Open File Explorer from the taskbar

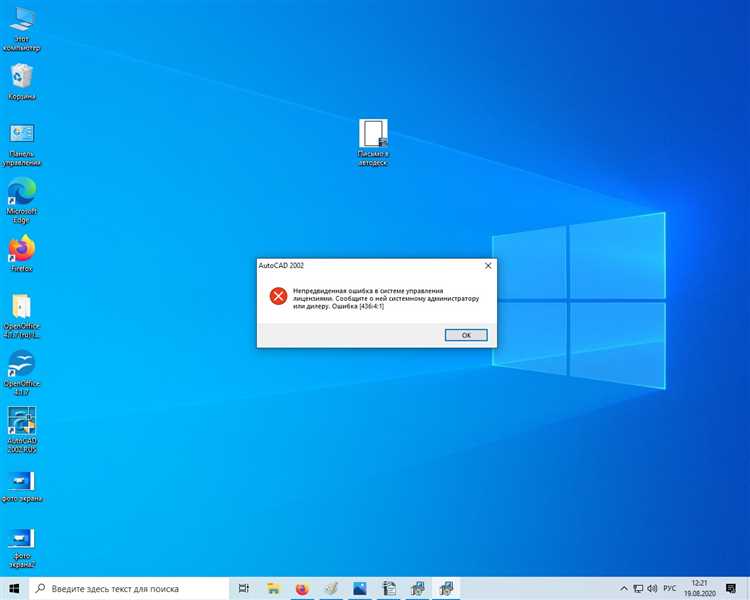(273, 589)
